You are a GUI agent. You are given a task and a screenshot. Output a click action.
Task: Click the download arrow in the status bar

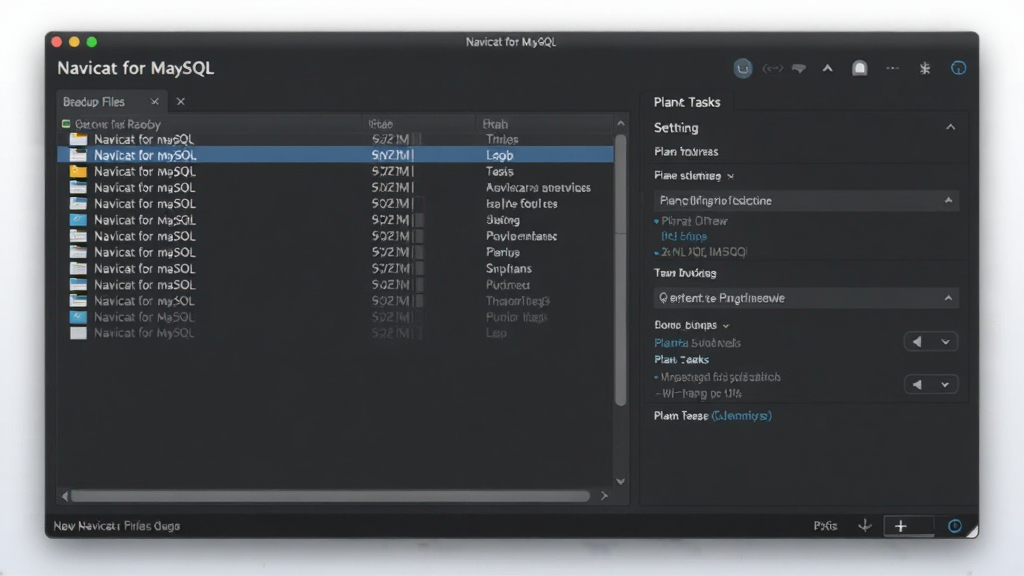(865, 525)
